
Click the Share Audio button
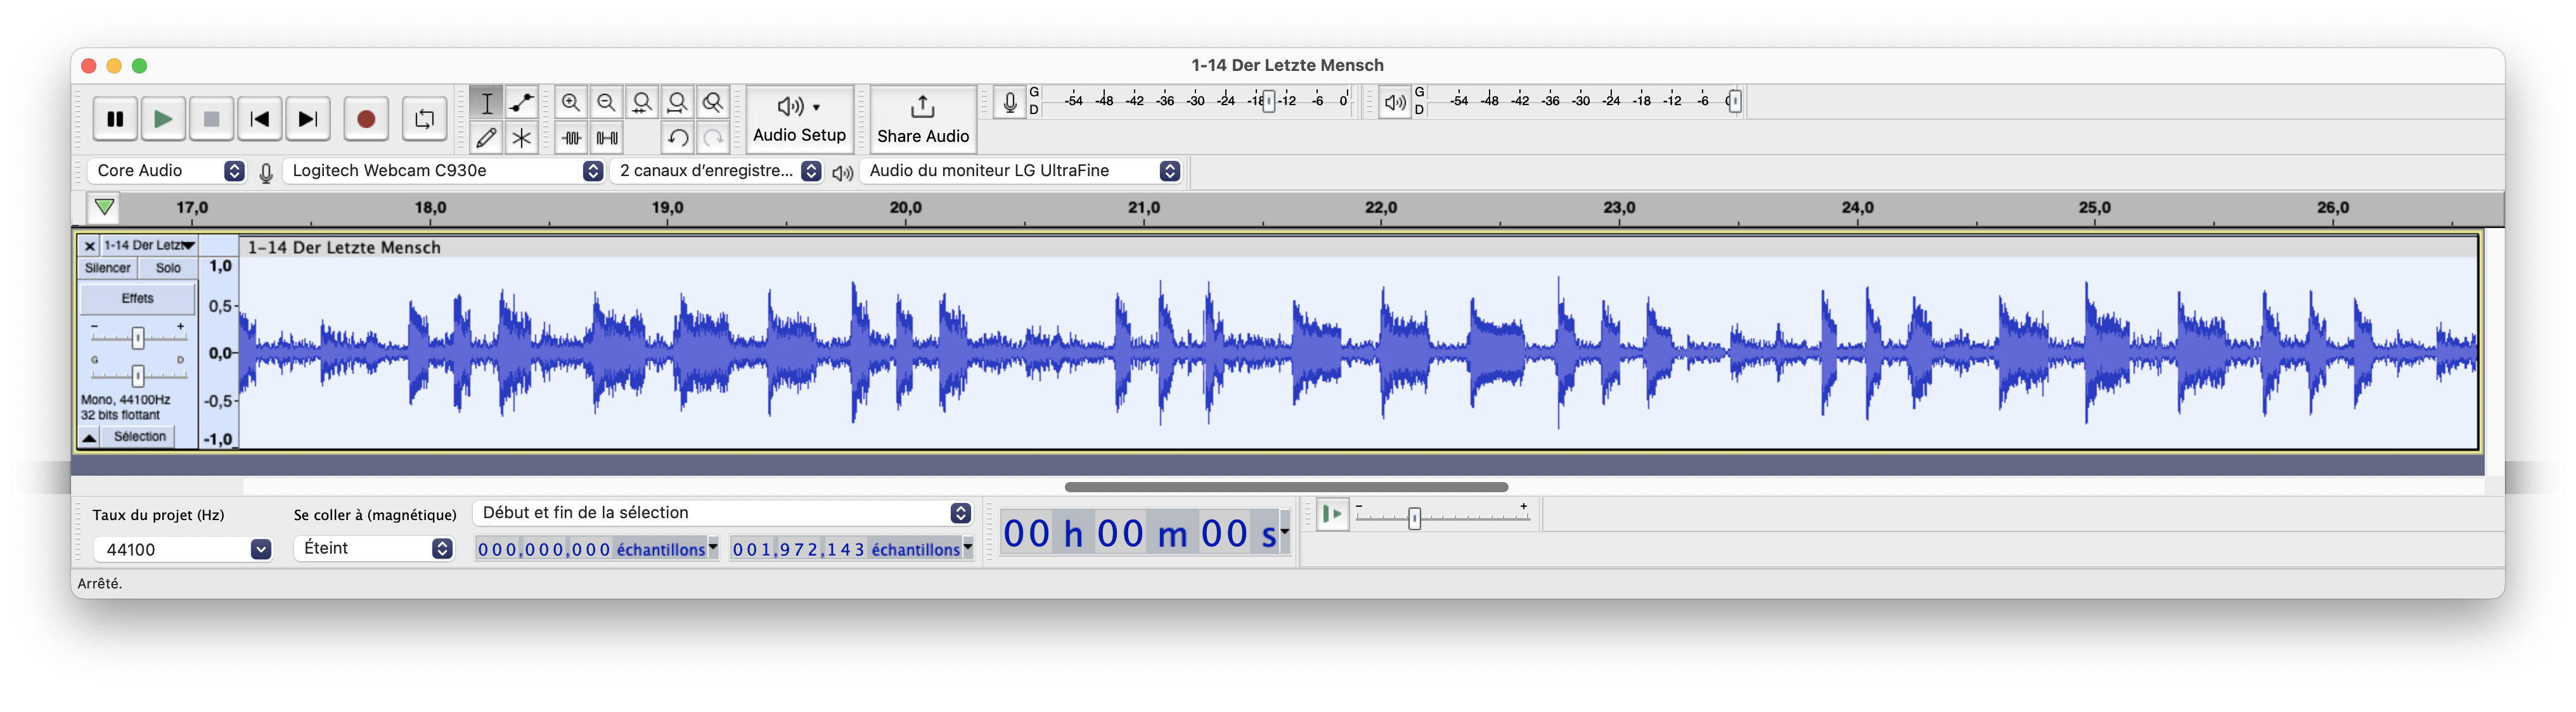coord(923,119)
